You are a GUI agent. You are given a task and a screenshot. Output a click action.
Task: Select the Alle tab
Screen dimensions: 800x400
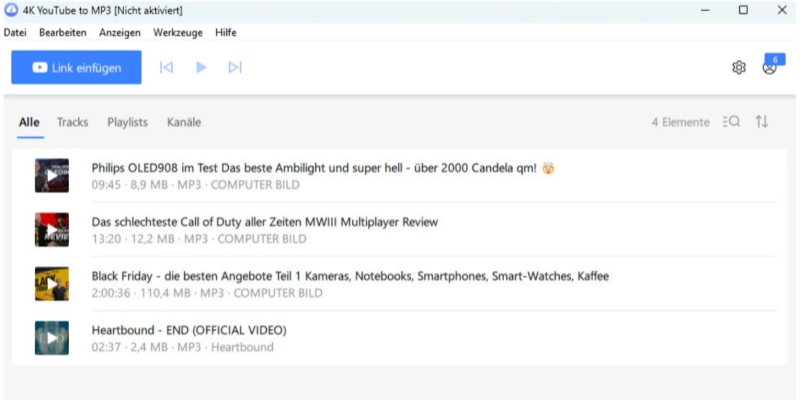pyautogui.click(x=29, y=122)
